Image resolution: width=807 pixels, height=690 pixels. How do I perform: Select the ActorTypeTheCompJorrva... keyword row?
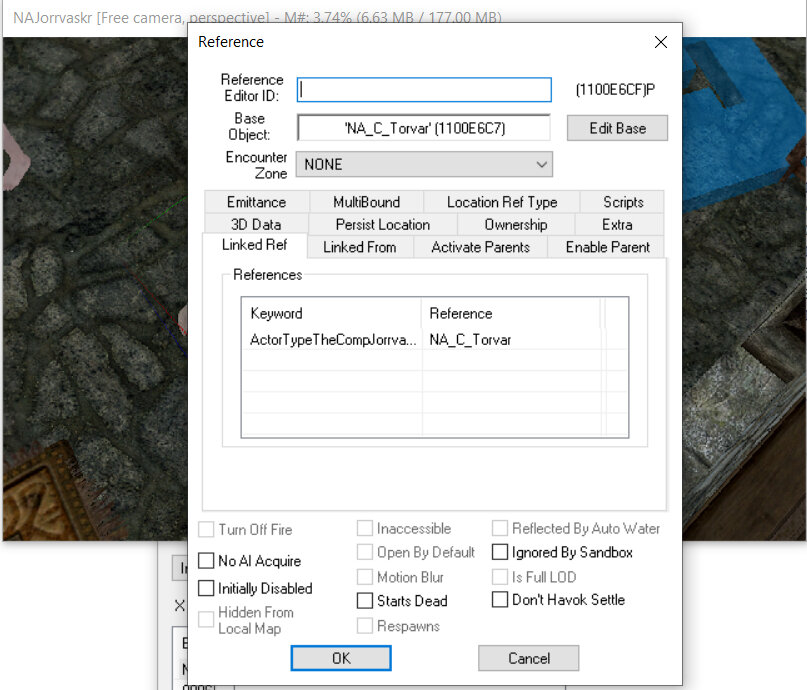[x=333, y=340]
